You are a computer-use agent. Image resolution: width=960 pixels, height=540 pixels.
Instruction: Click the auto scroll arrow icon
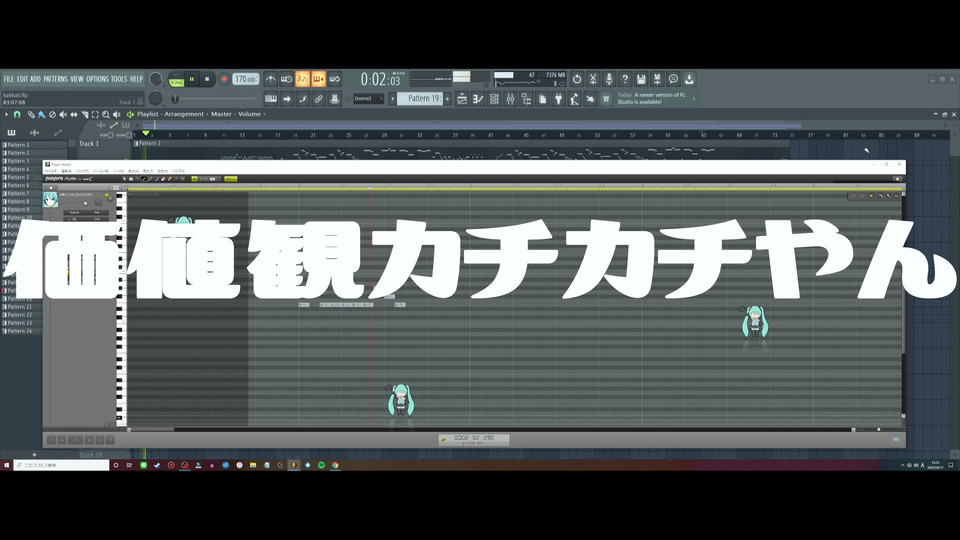[x=287, y=99]
